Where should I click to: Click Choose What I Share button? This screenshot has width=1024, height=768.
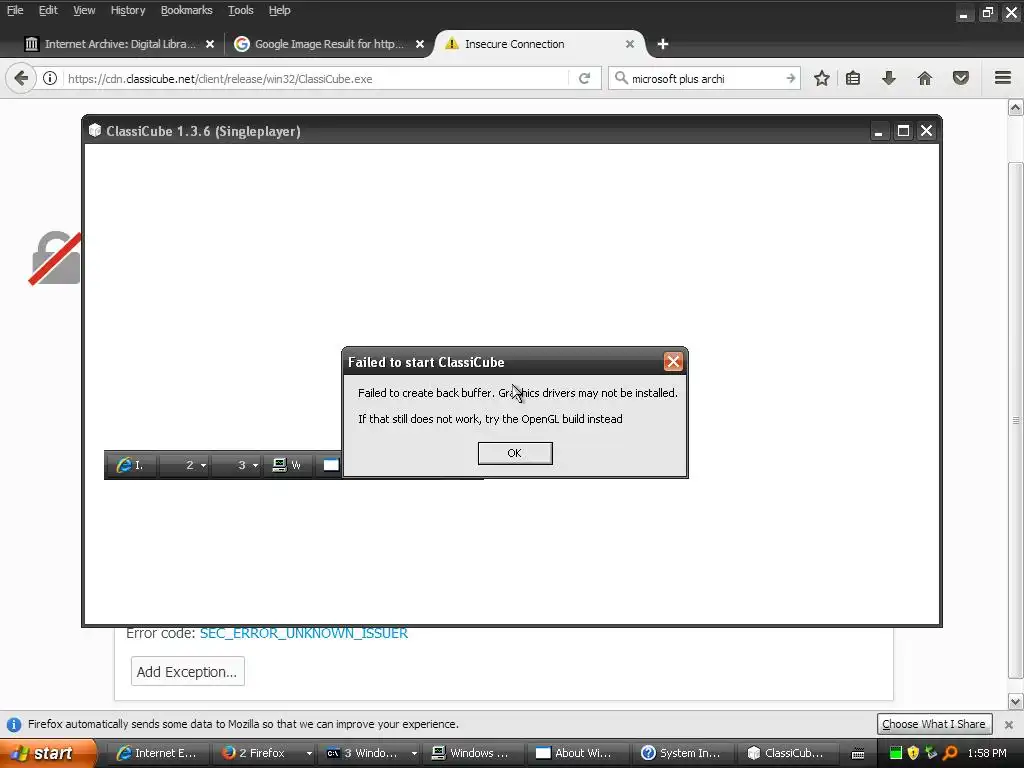[x=934, y=724]
